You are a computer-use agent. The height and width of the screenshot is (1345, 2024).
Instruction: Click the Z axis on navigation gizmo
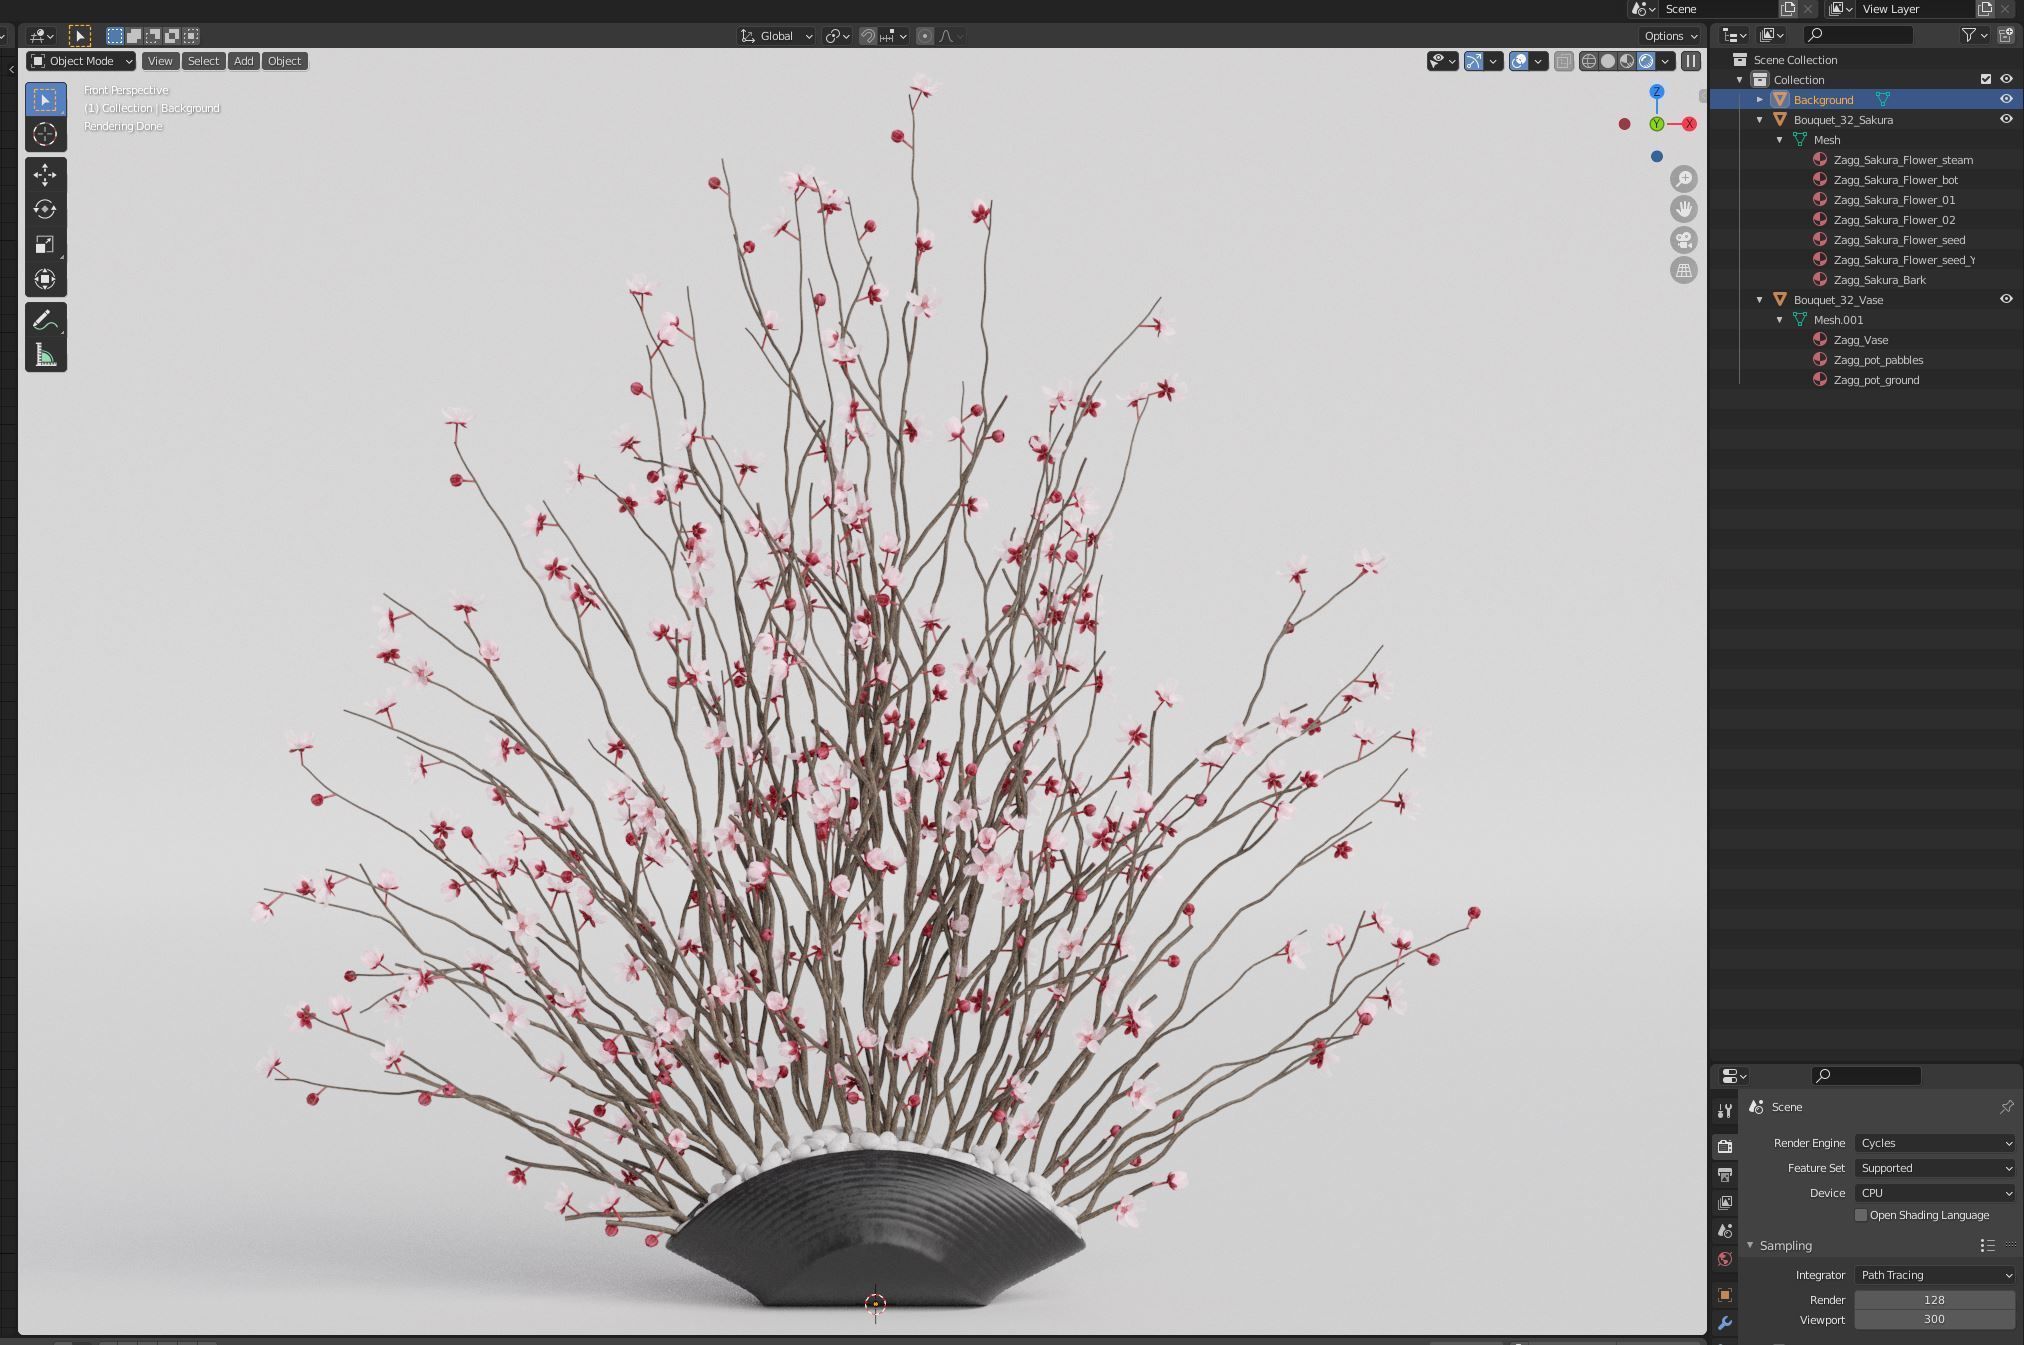click(1657, 92)
